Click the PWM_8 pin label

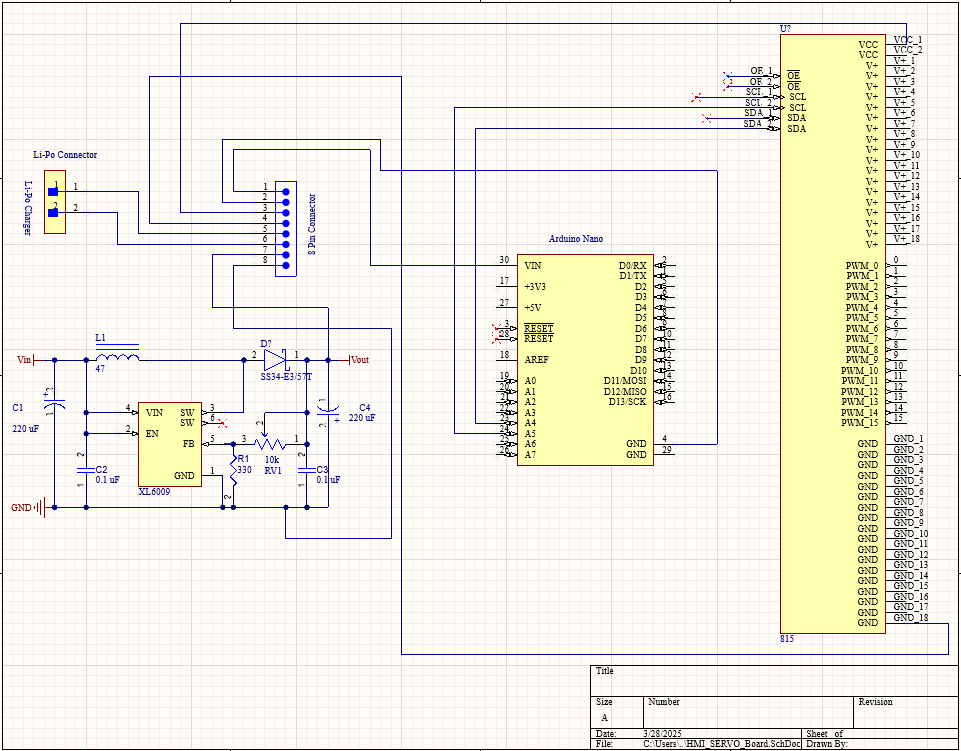[x=862, y=349]
